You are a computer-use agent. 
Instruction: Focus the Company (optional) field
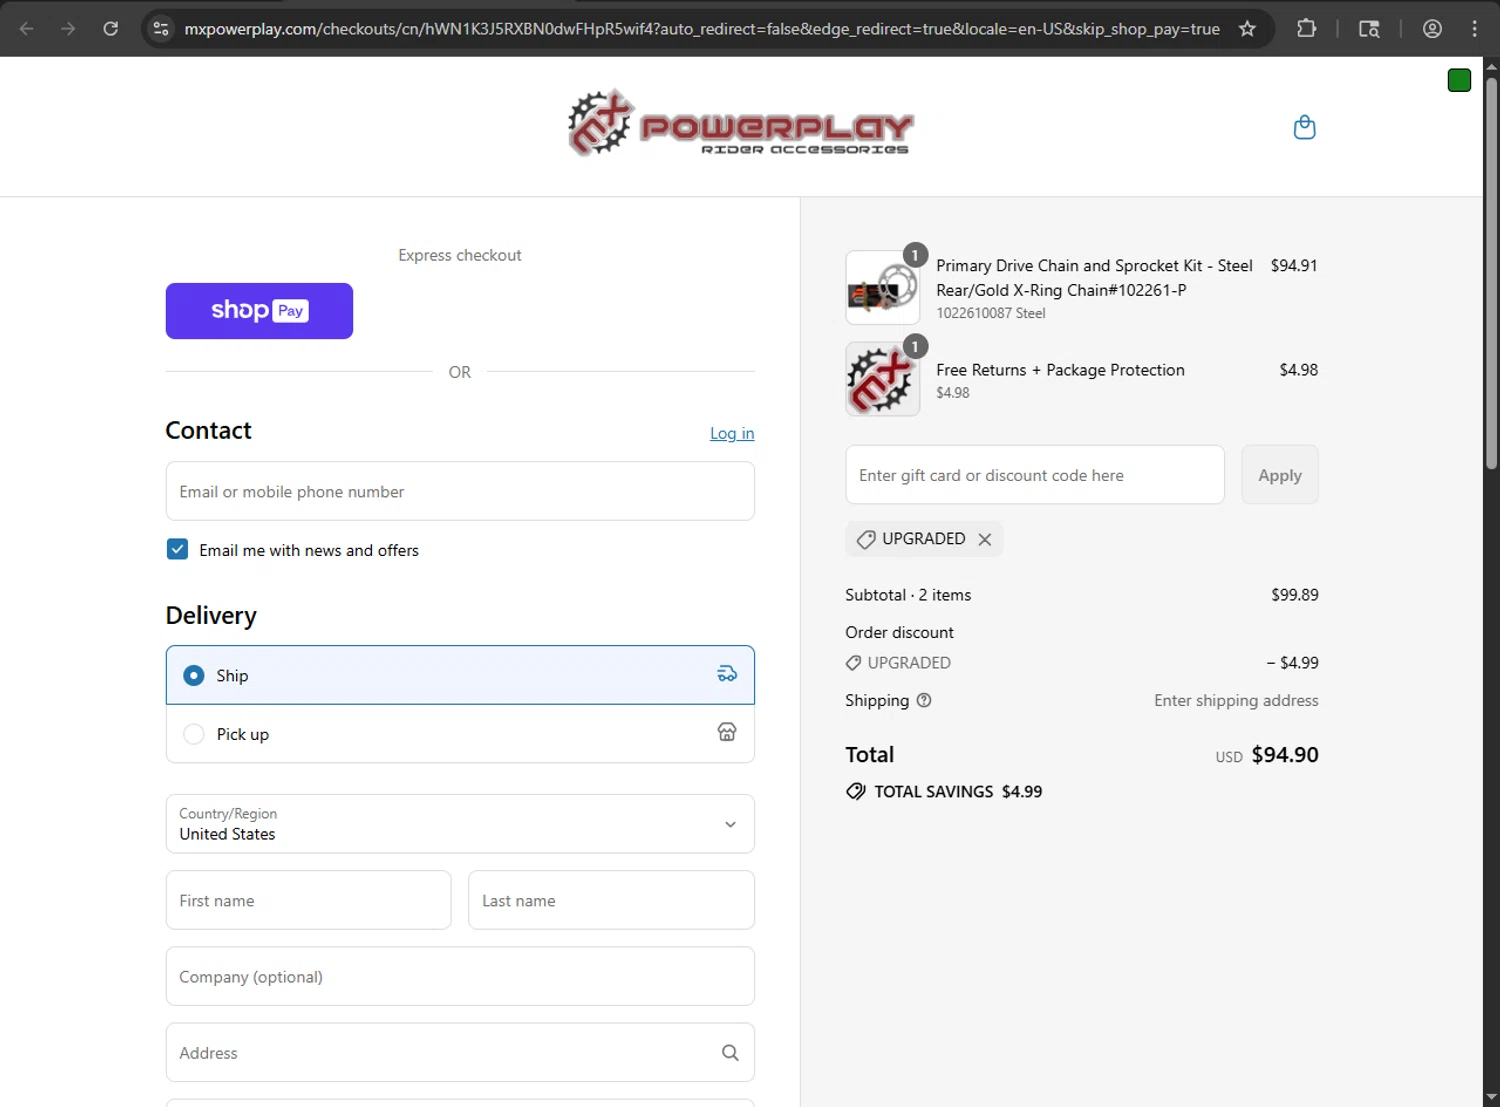click(460, 976)
